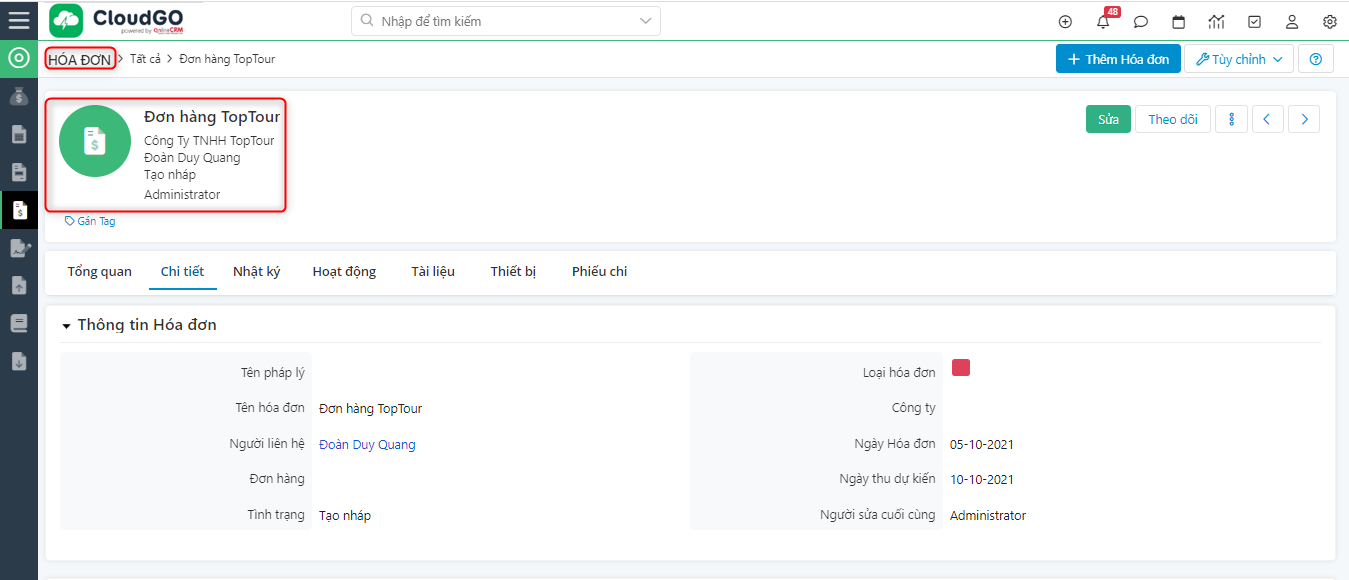Open the settings gear icon
Screen dimensions: 1349x580
[1329, 22]
